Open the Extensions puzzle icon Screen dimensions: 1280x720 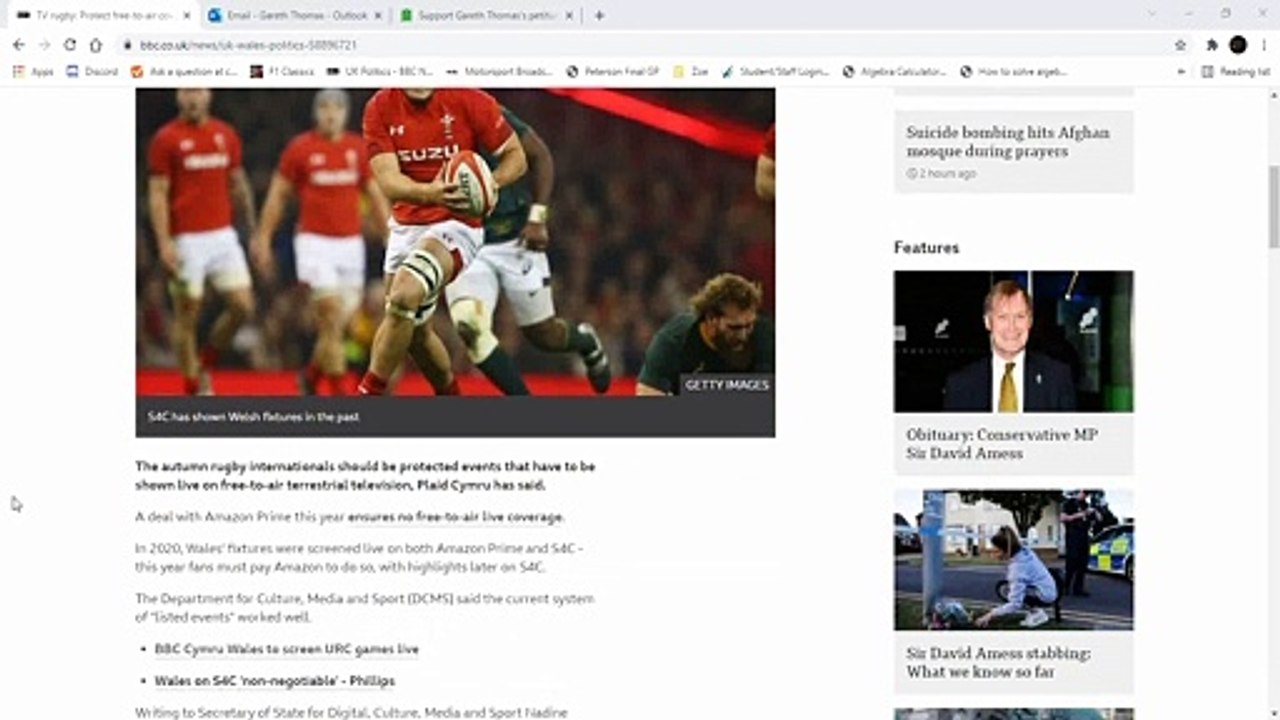tap(1212, 45)
